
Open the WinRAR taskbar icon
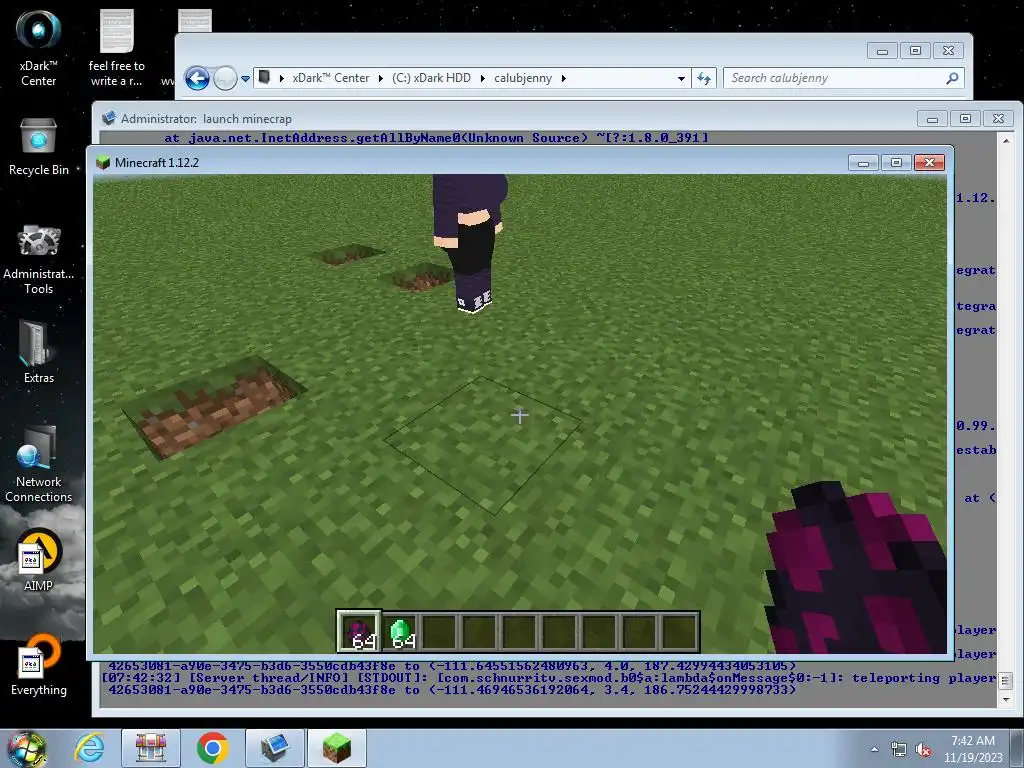click(x=151, y=748)
